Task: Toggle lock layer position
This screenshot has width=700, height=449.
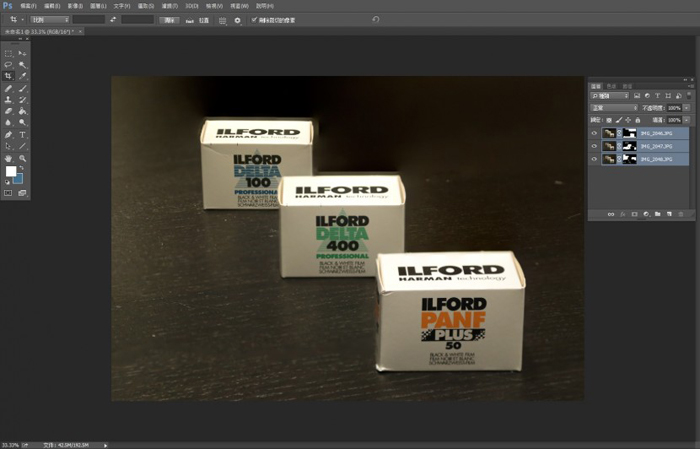Action: [x=628, y=120]
